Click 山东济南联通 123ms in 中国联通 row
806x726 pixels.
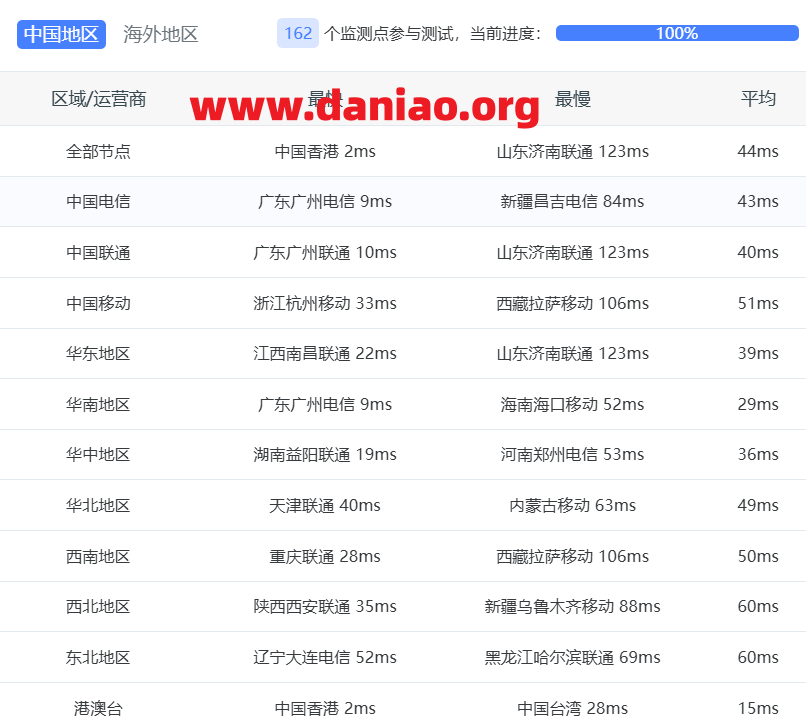[x=573, y=252]
